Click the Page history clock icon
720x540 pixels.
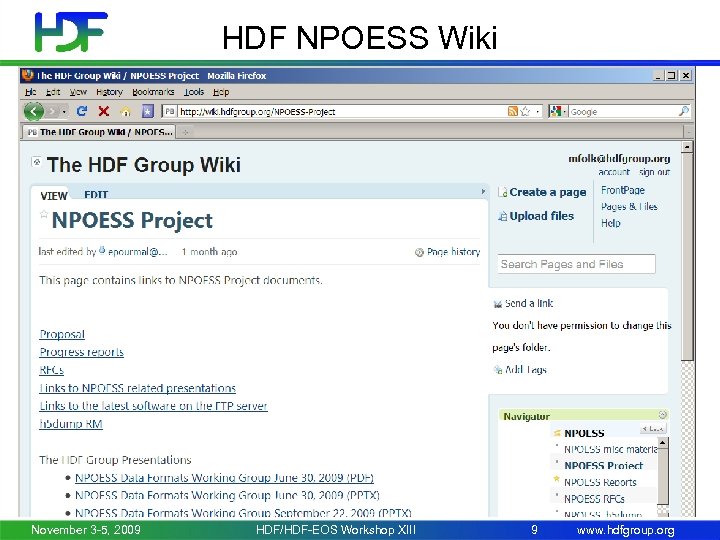(x=419, y=252)
